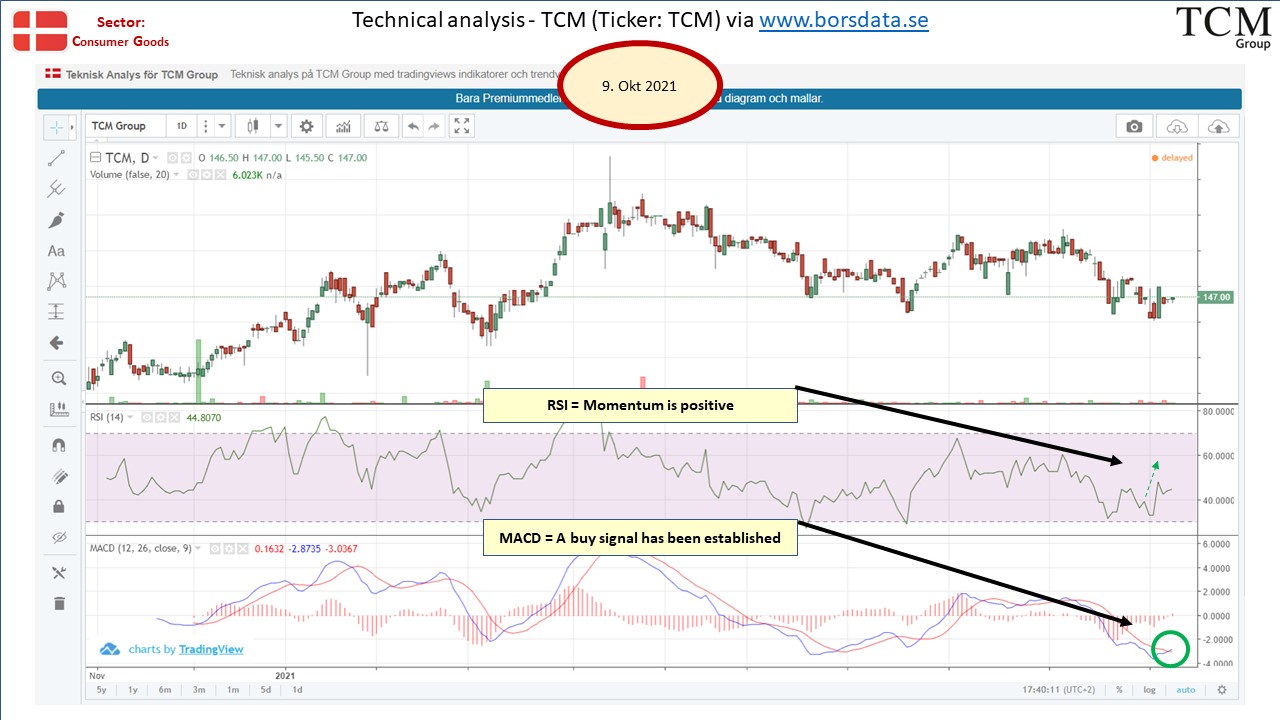Image resolution: width=1280 pixels, height=720 pixels.
Task: Open chart properties gear in top toolbar
Action: click(306, 126)
